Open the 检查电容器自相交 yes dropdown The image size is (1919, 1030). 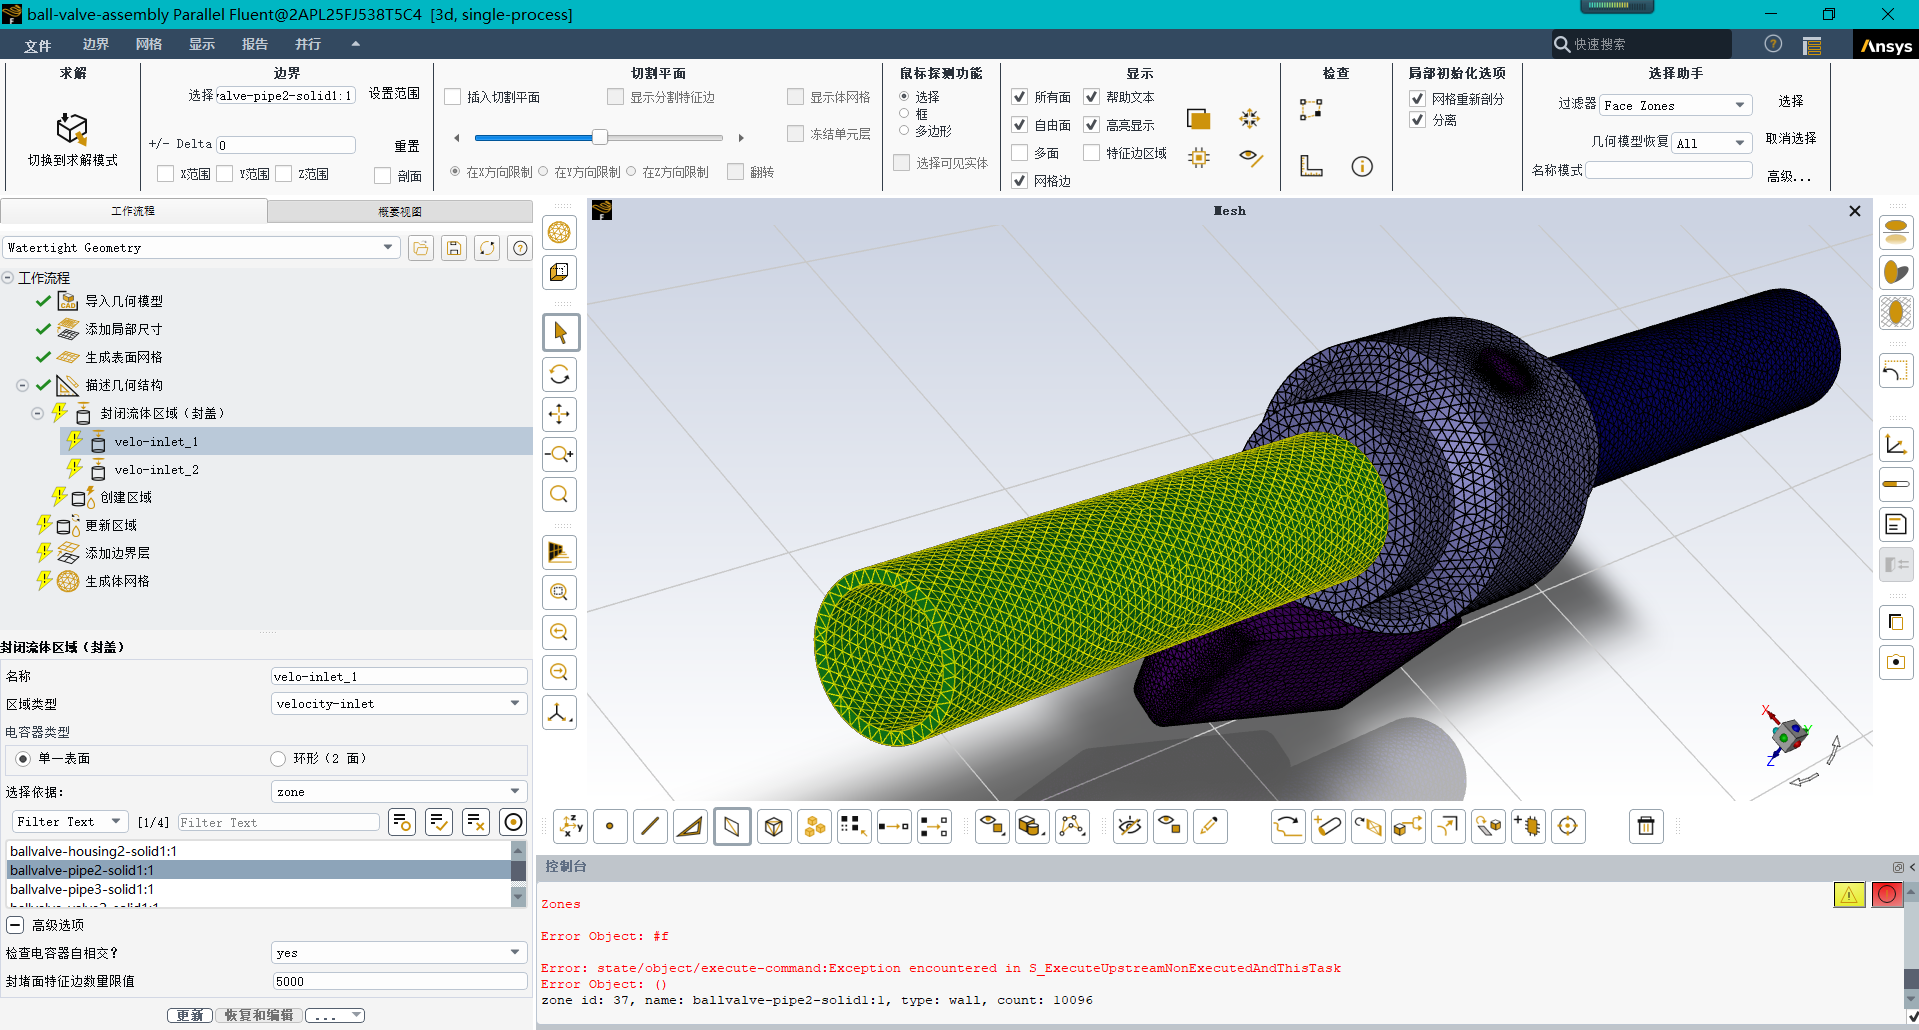[x=399, y=953]
